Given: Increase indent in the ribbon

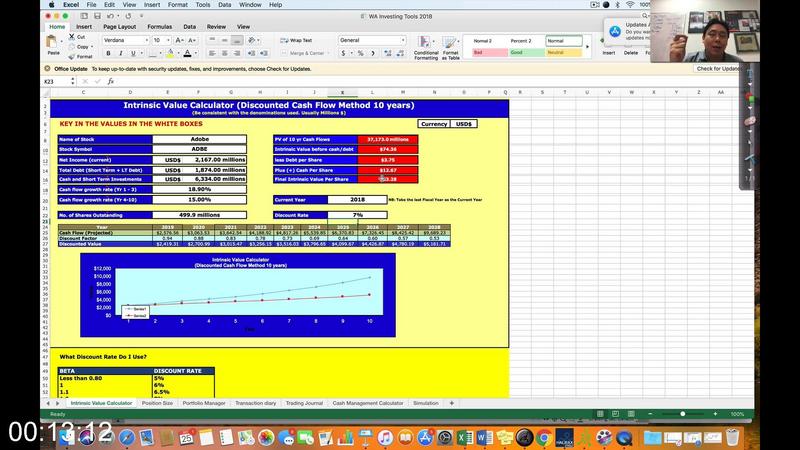Looking at the screenshot, I should [264, 53].
